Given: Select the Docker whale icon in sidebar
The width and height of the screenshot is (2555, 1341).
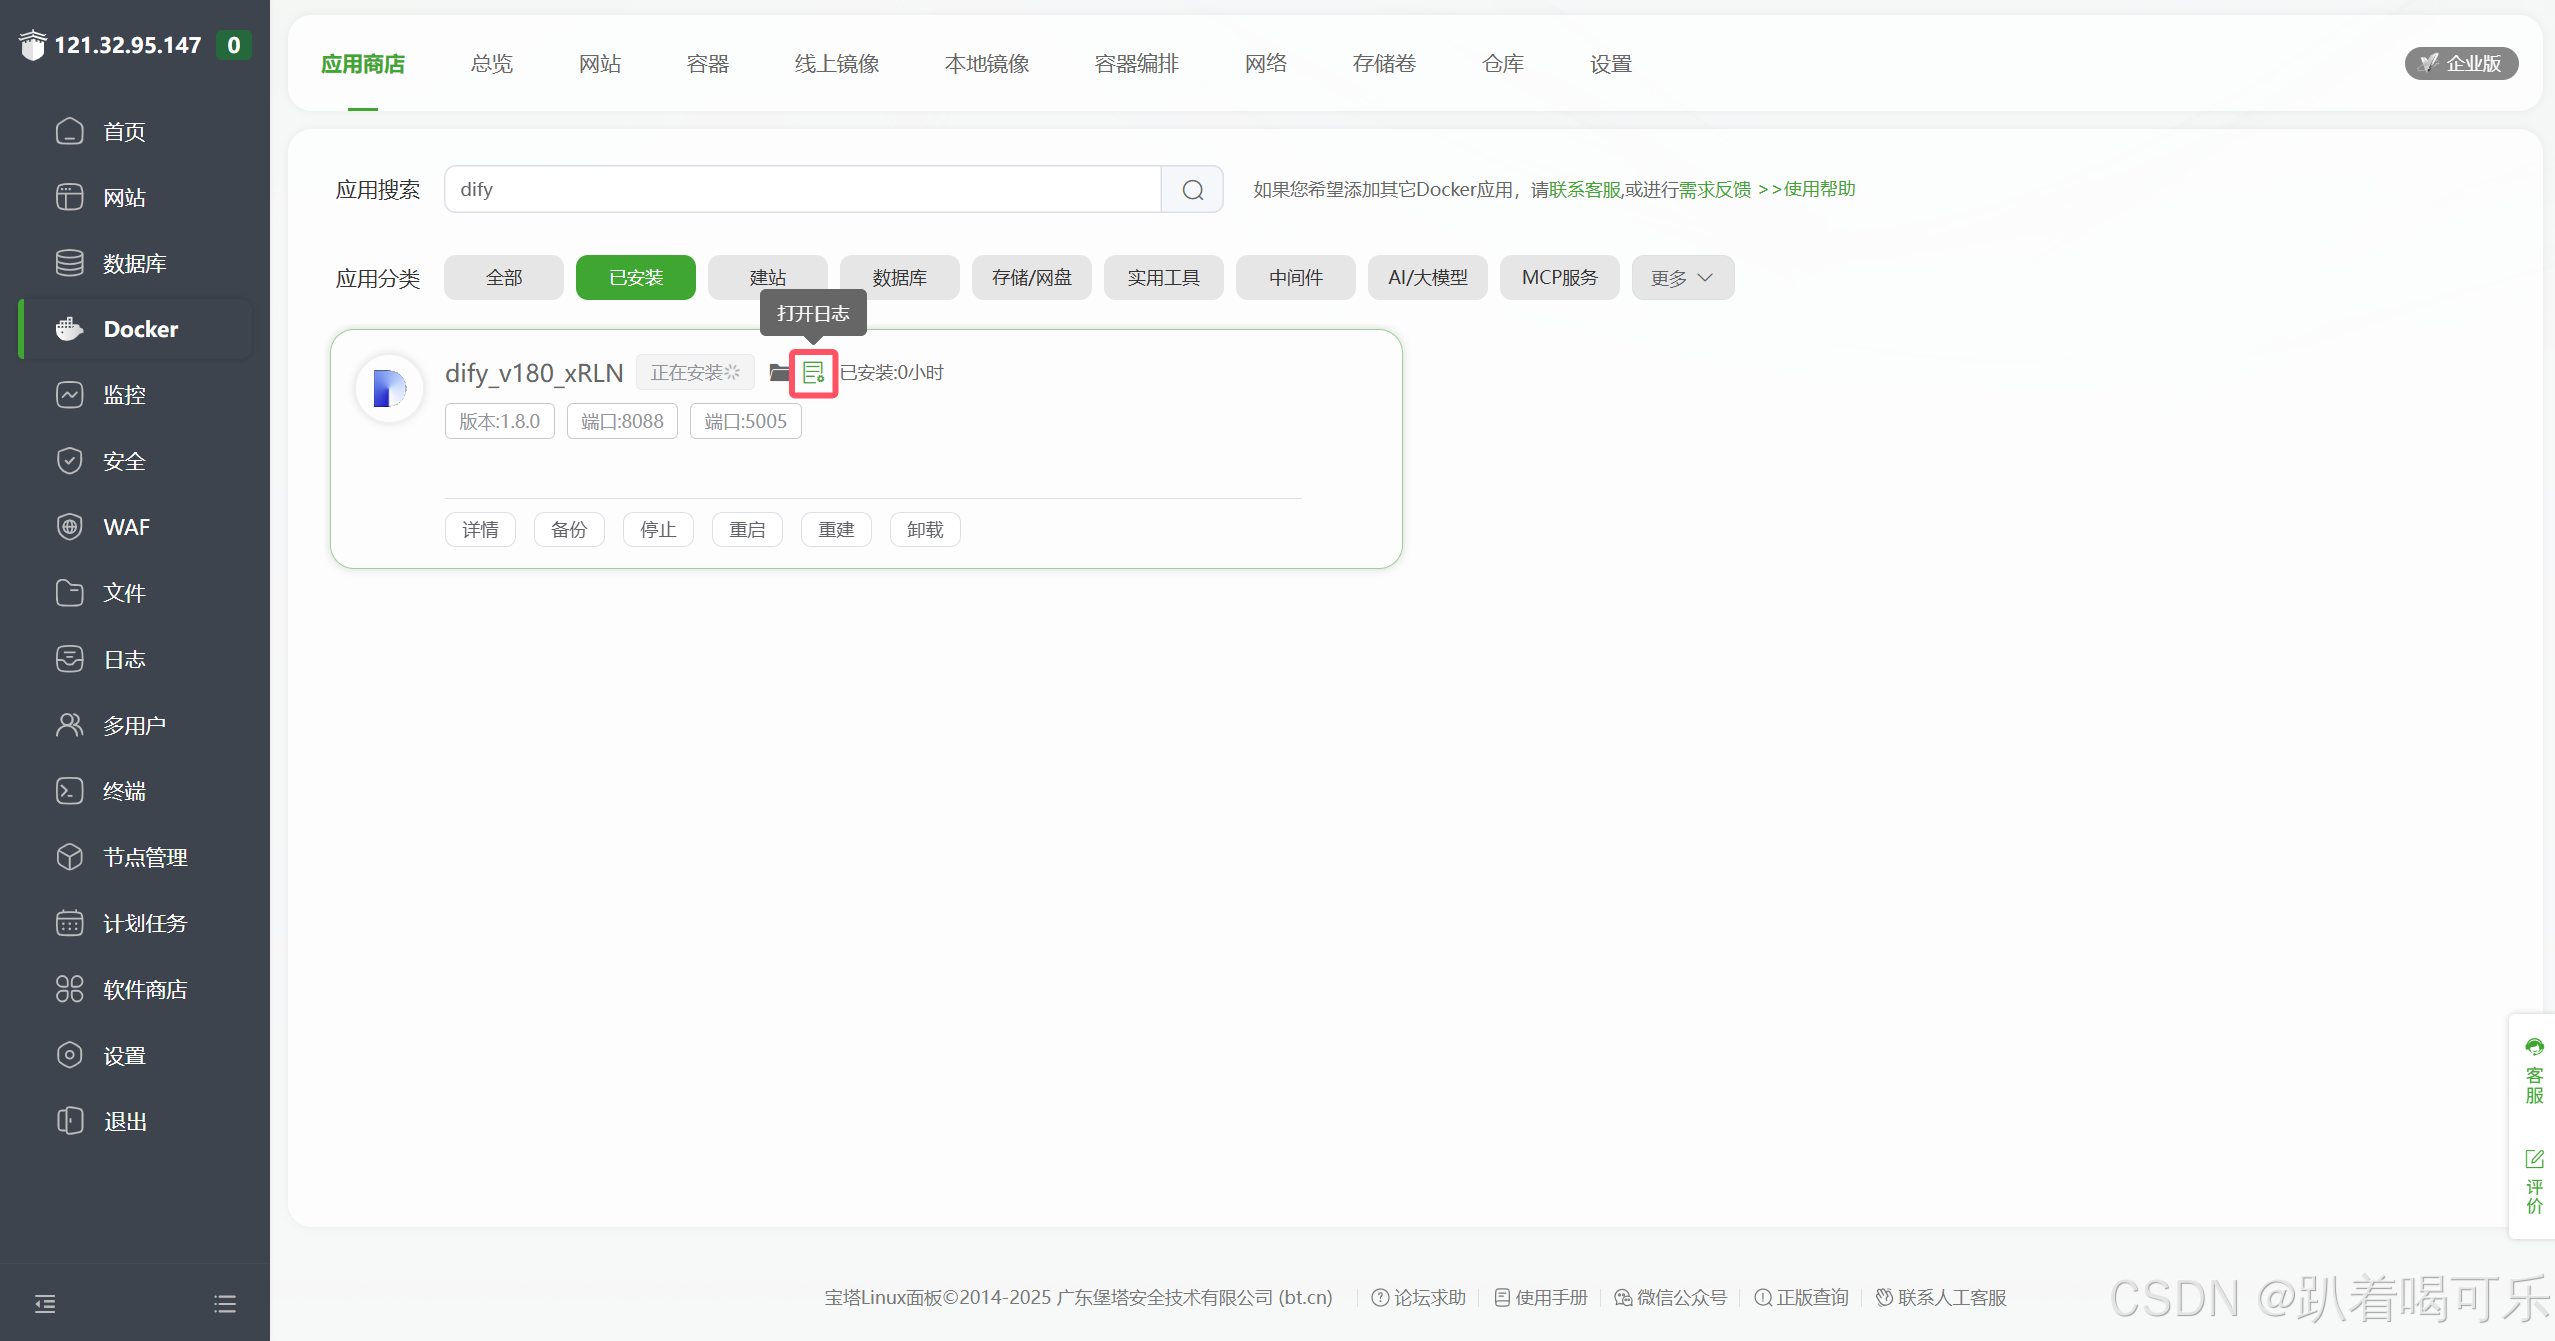Looking at the screenshot, I should pos(69,329).
